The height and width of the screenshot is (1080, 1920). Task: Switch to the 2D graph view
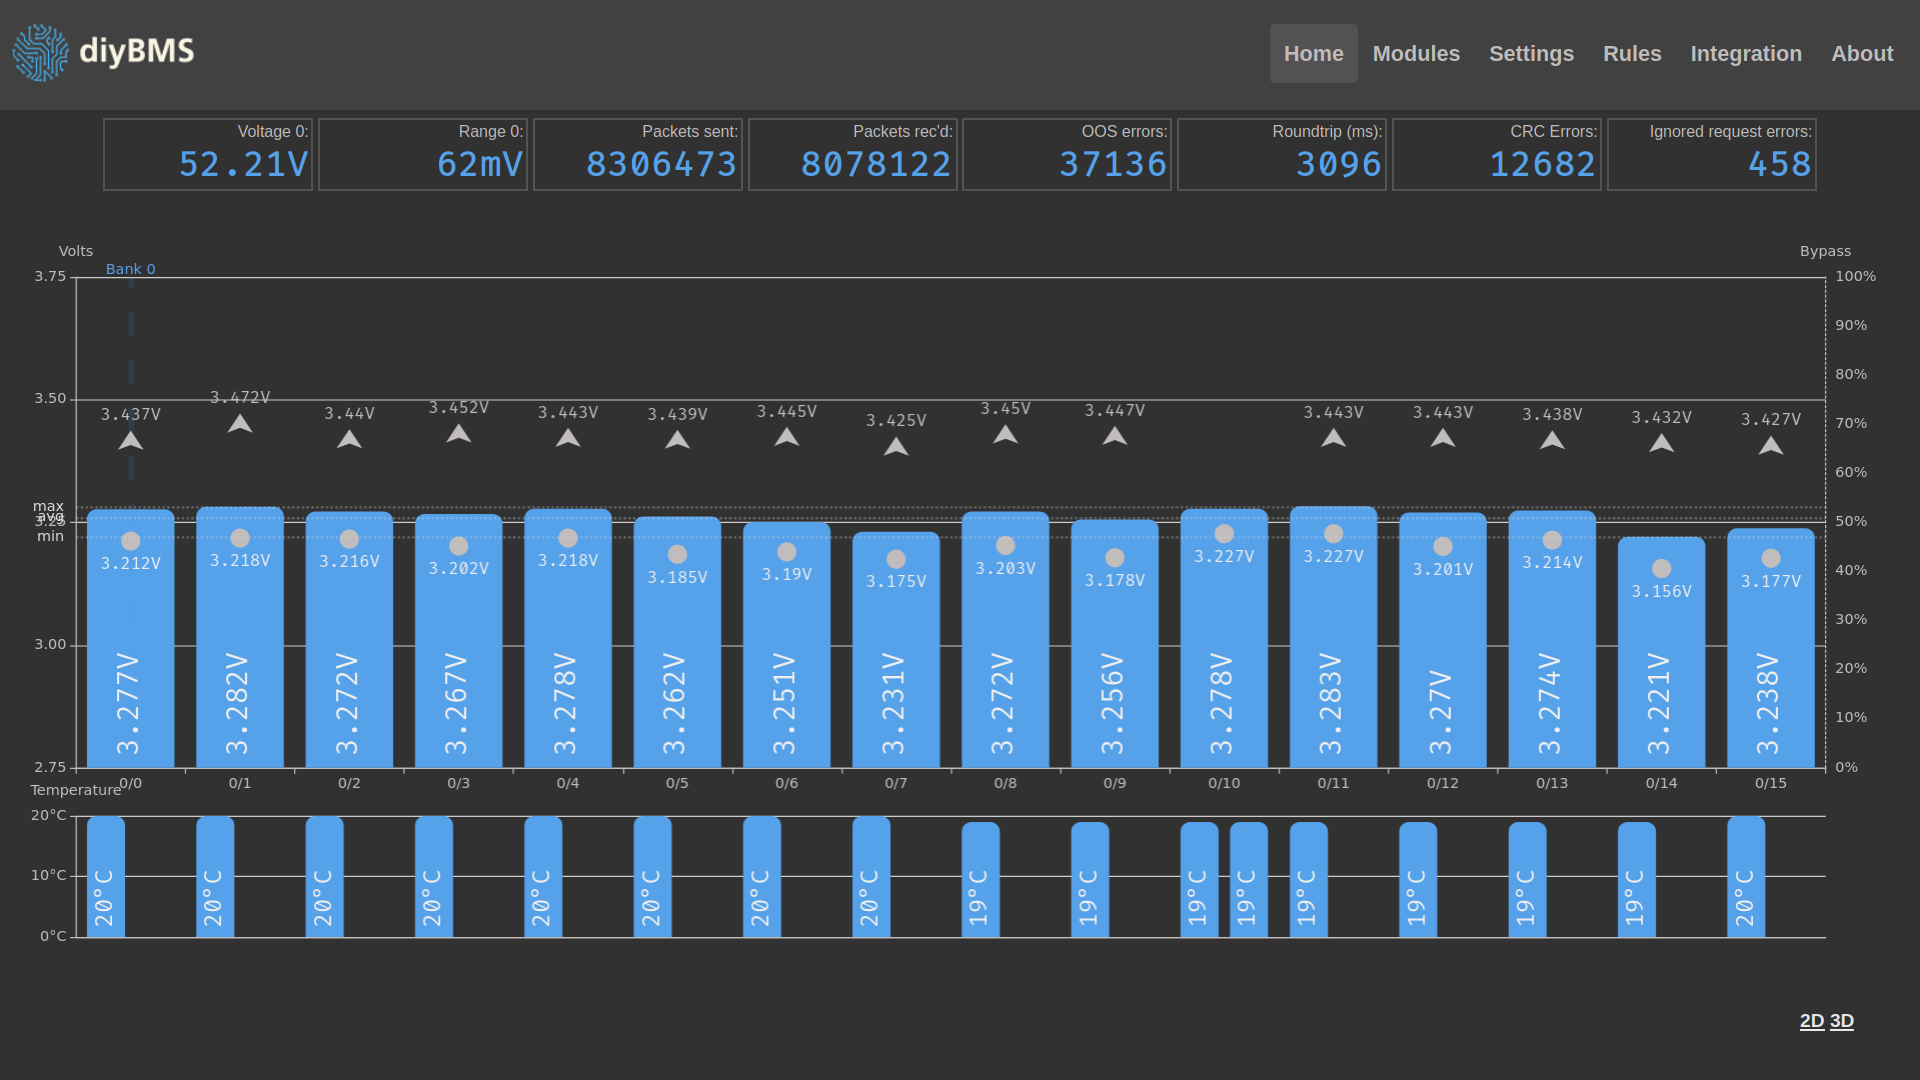1811,1021
